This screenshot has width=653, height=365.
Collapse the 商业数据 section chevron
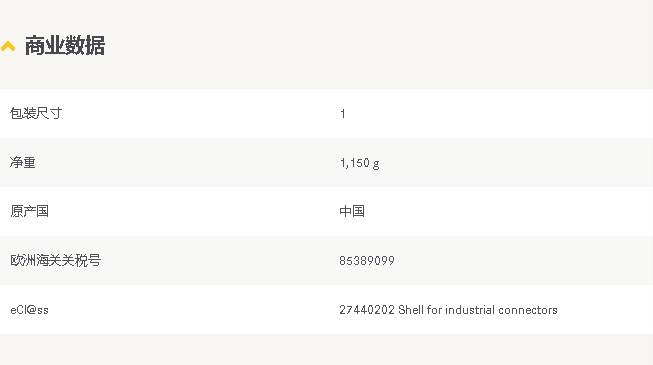[8, 46]
